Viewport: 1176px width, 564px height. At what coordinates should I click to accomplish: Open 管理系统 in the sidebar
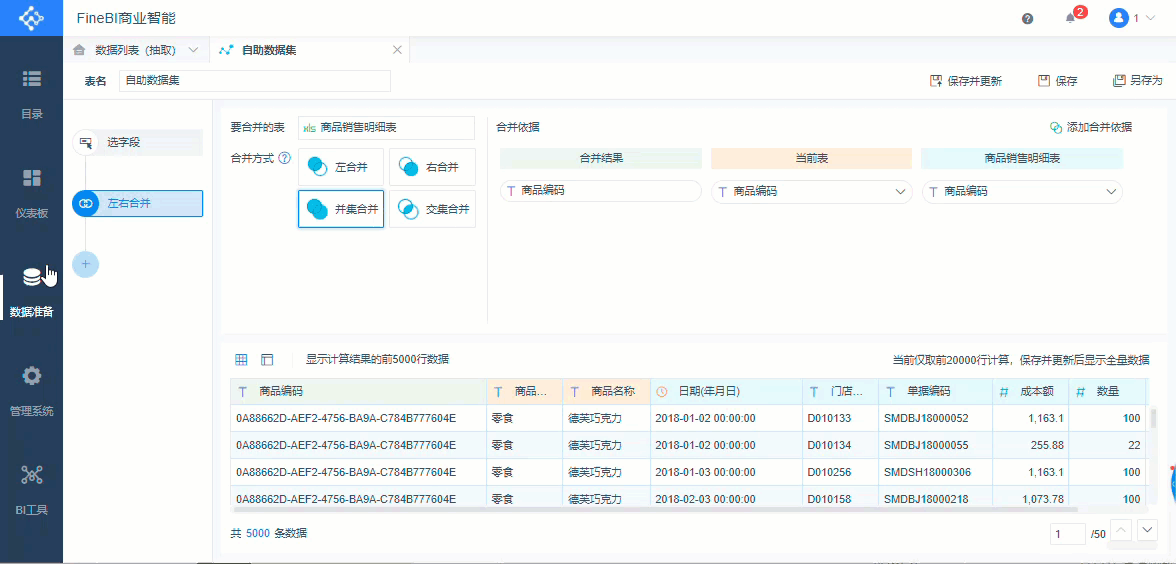coord(32,391)
